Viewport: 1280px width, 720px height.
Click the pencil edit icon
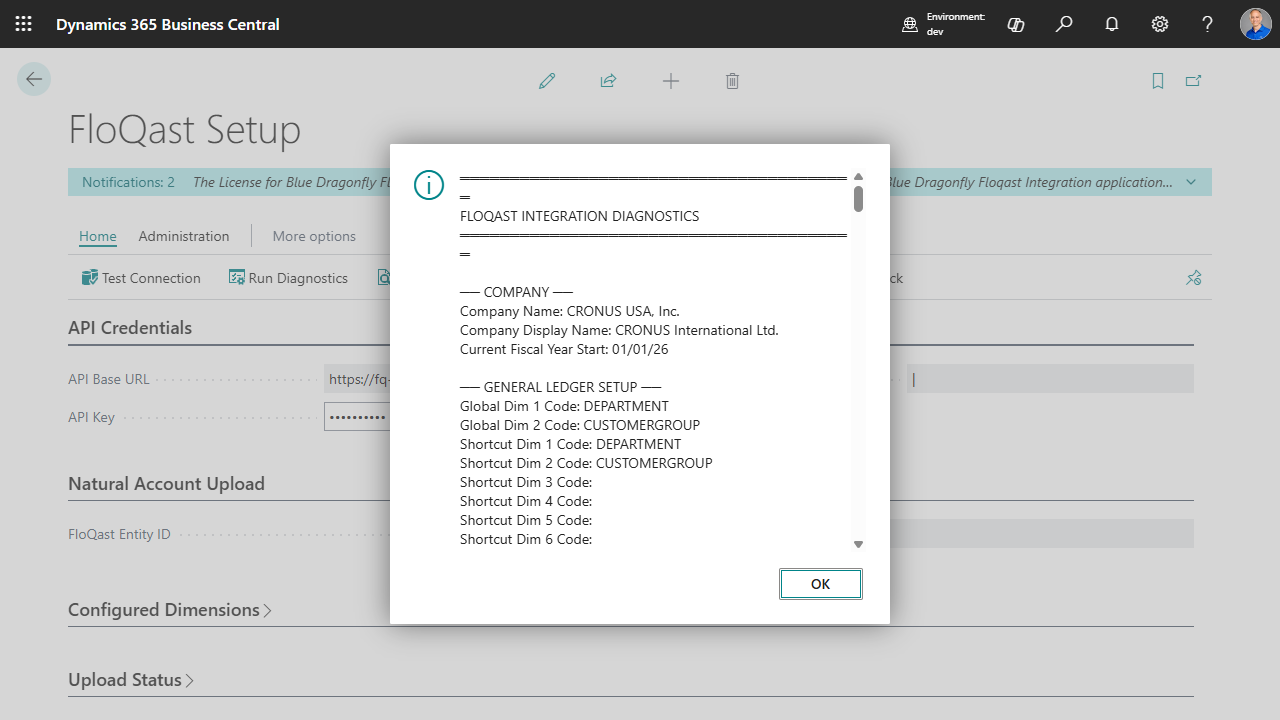547,81
